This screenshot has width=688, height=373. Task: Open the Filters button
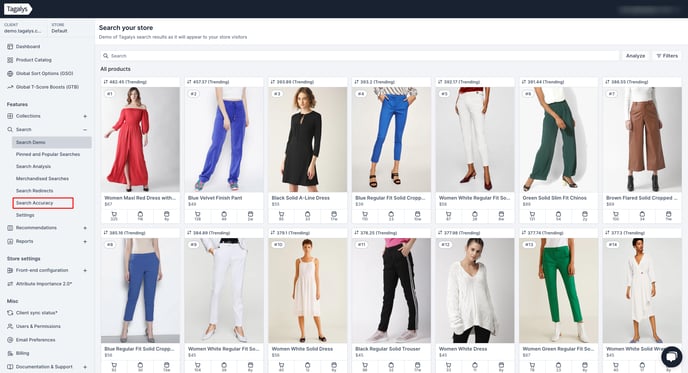click(667, 56)
